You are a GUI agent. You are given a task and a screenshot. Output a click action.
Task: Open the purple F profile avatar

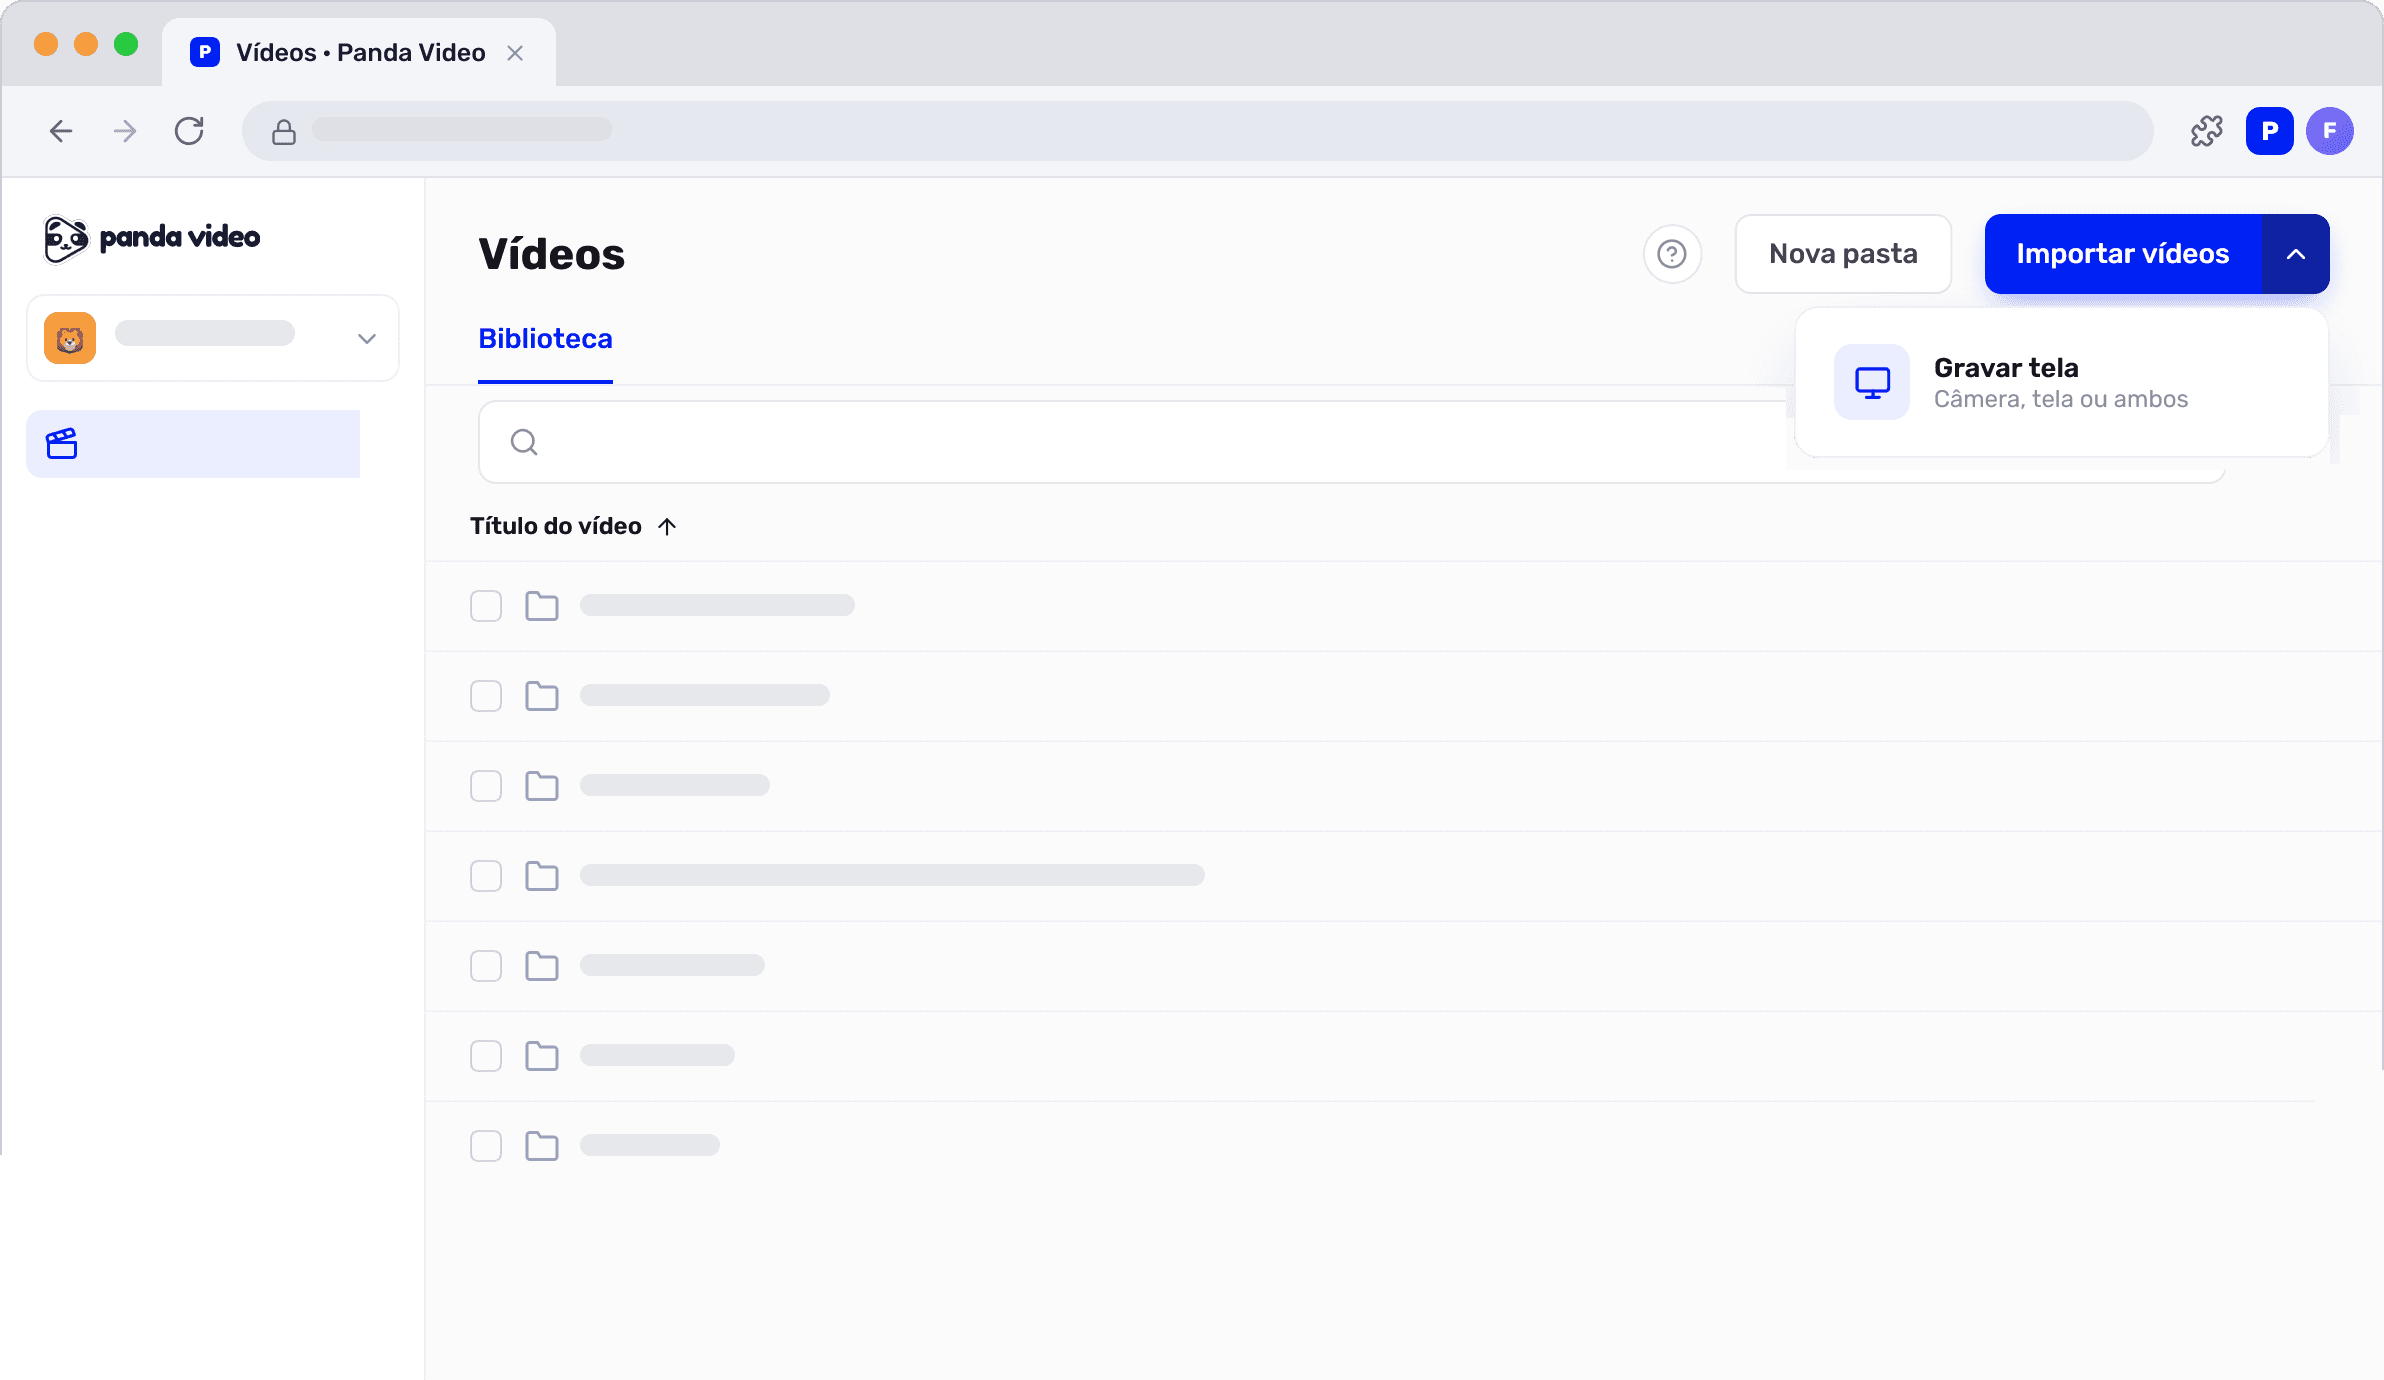coord(2330,131)
